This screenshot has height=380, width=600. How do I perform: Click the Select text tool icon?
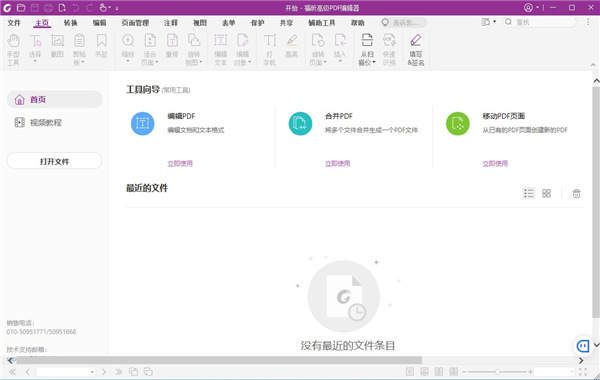pos(35,41)
